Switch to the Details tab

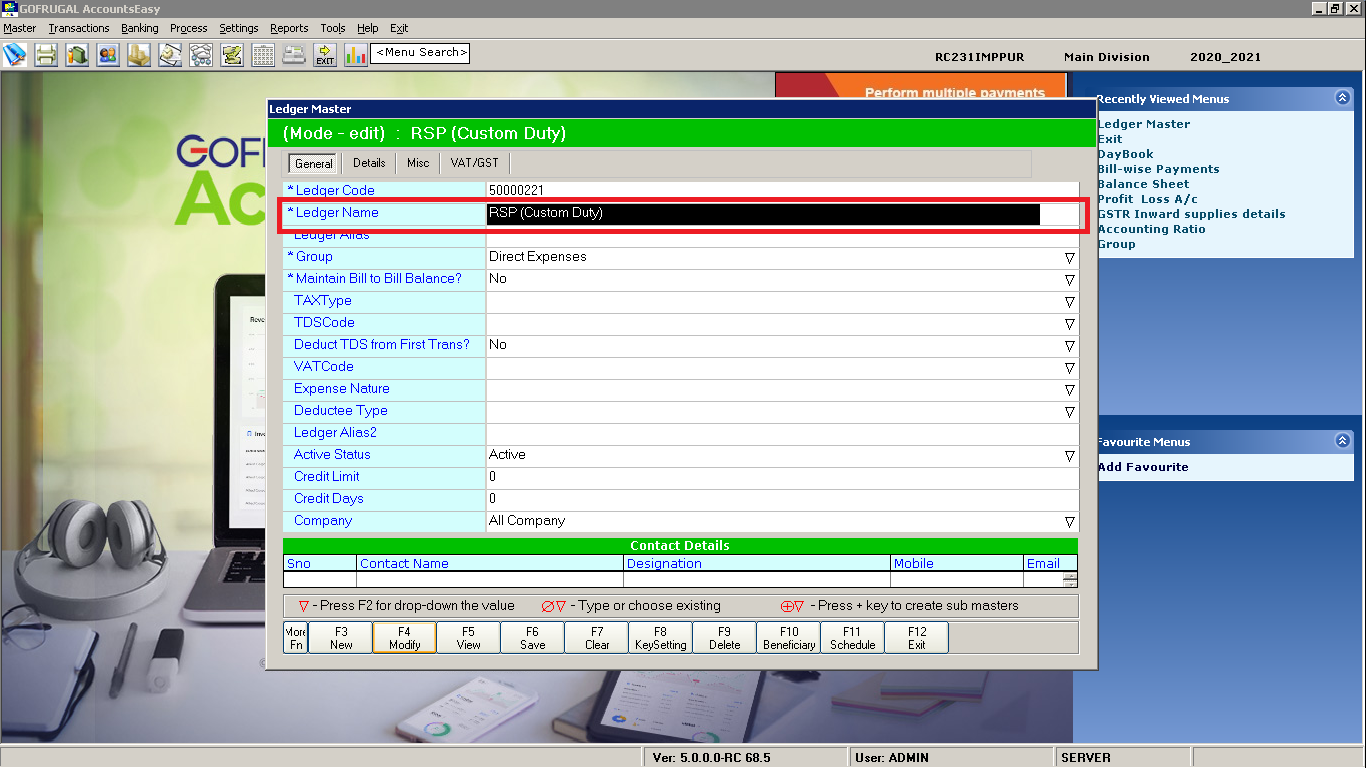369,163
